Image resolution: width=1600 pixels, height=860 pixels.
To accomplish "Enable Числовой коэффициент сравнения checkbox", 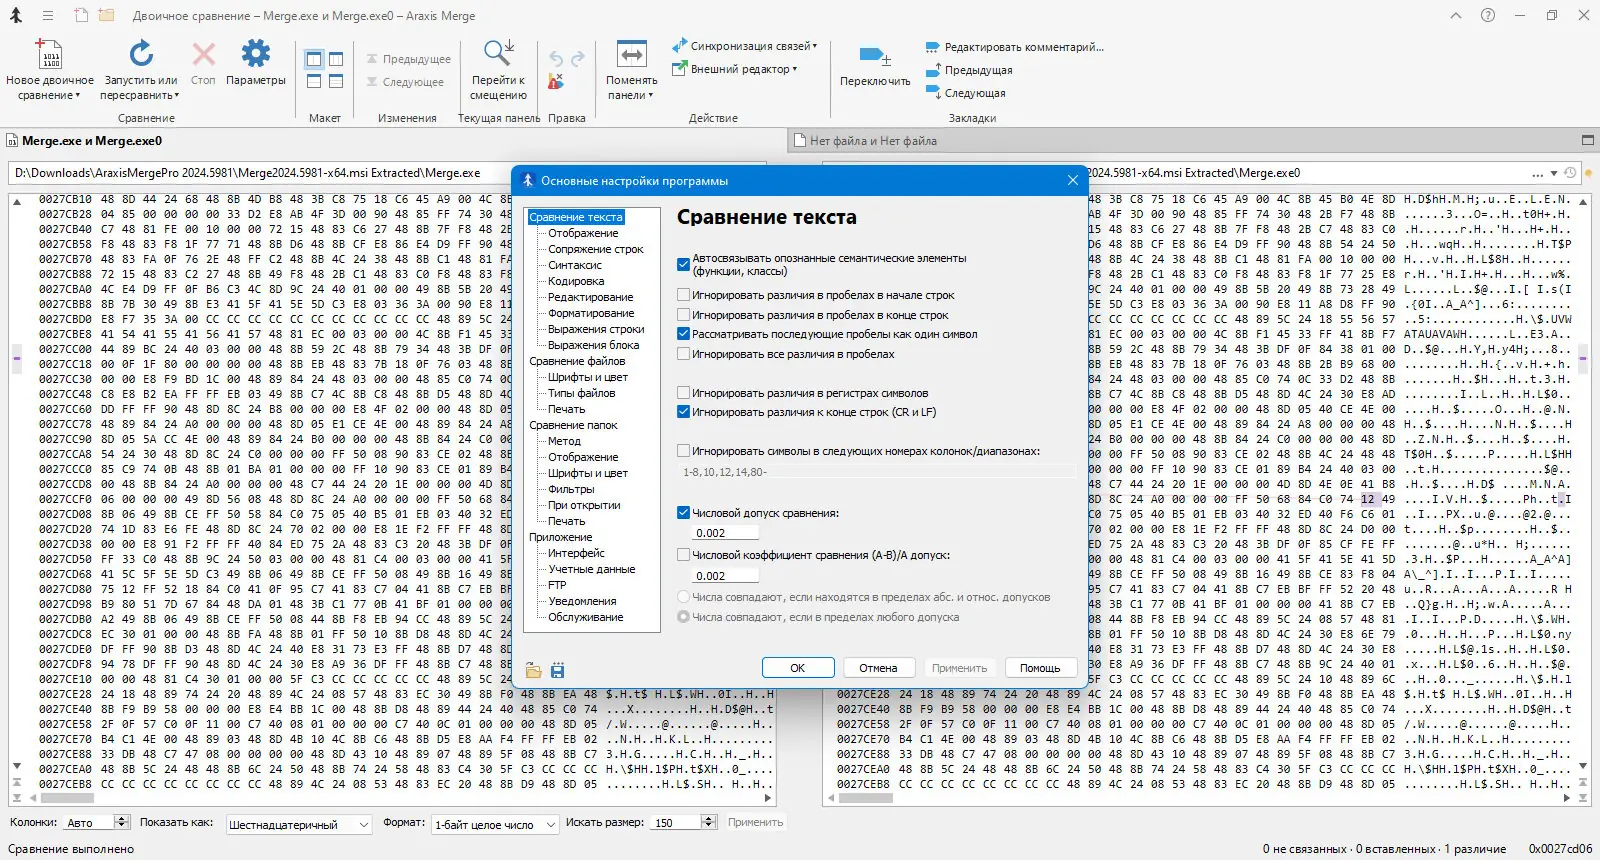I will click(x=684, y=555).
